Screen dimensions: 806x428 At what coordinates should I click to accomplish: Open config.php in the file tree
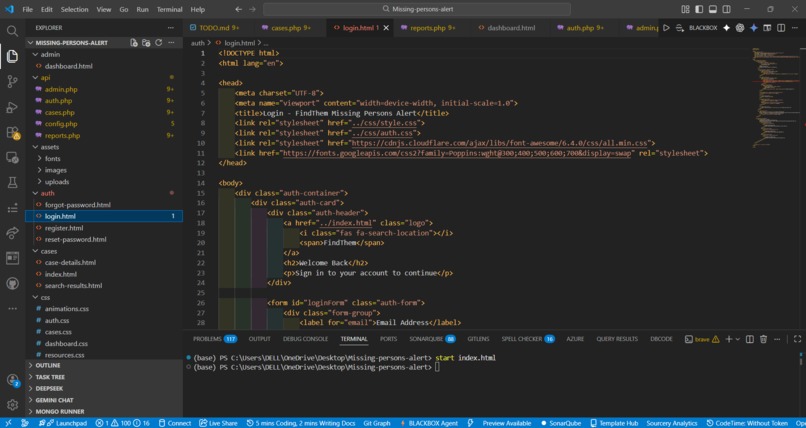tap(61, 124)
